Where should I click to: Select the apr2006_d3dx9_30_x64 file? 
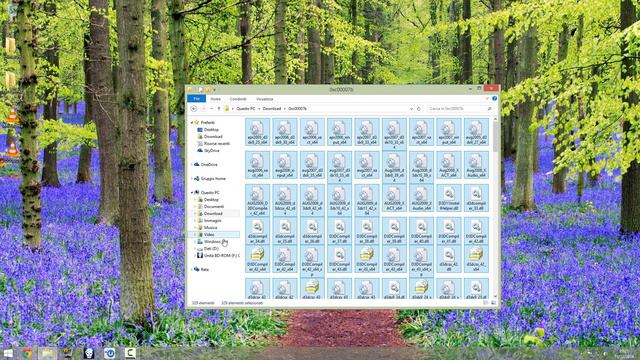click(x=285, y=132)
